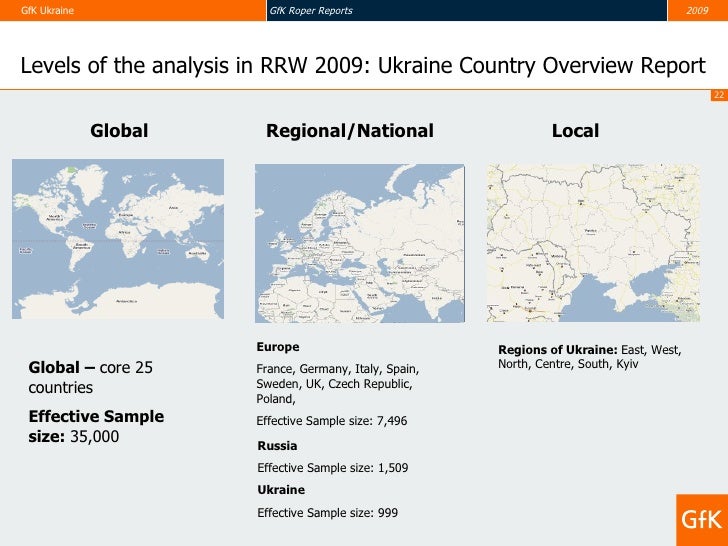Click the bold Russia subheading
The width and height of the screenshot is (728, 546).
click(x=277, y=446)
